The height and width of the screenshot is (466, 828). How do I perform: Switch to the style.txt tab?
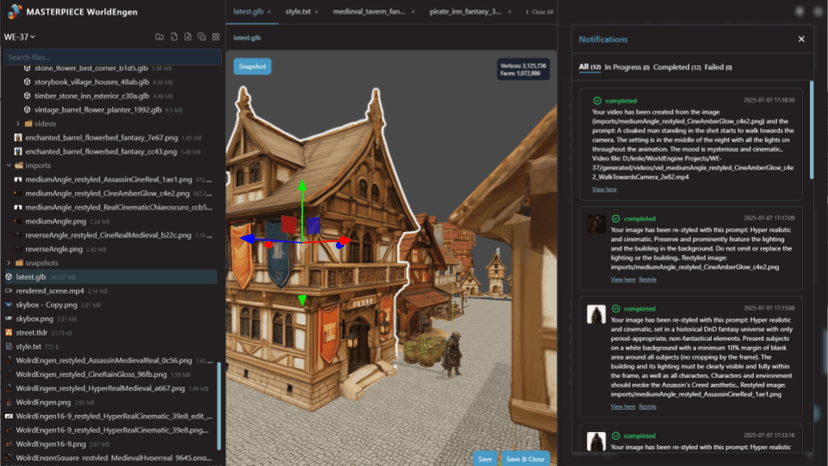(x=298, y=12)
